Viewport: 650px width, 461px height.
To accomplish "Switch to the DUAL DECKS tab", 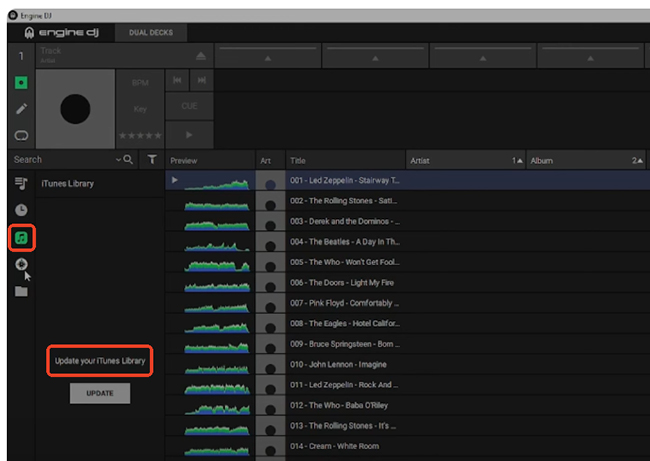I will tap(151, 32).
